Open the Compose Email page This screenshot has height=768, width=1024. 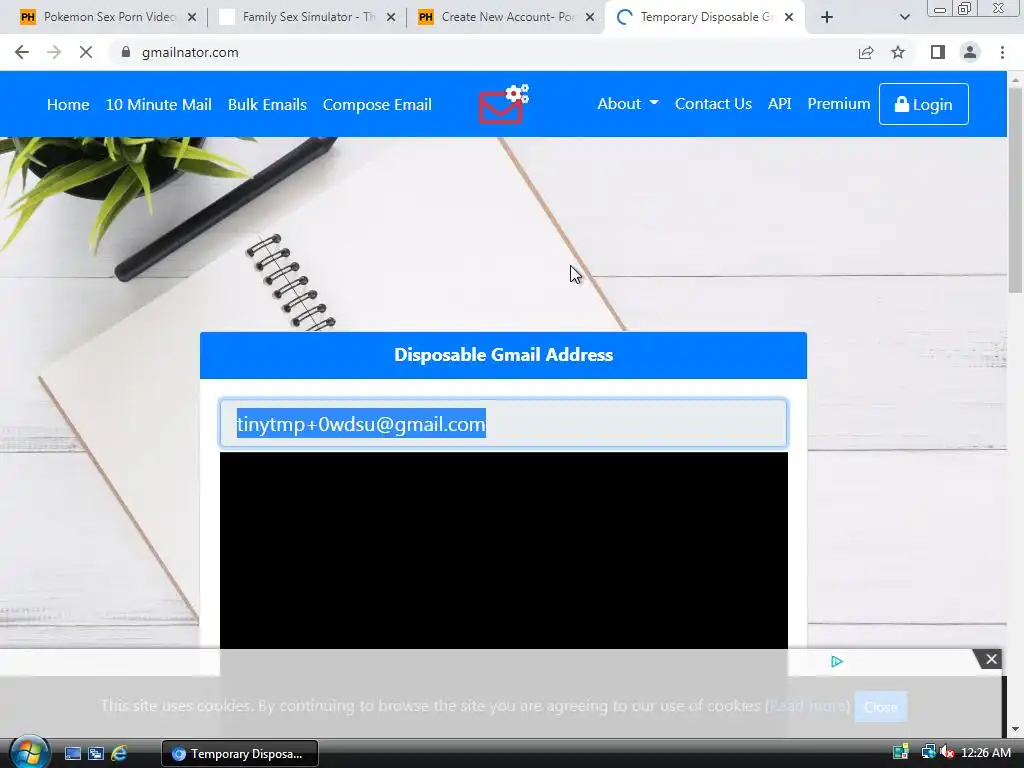coord(377,104)
